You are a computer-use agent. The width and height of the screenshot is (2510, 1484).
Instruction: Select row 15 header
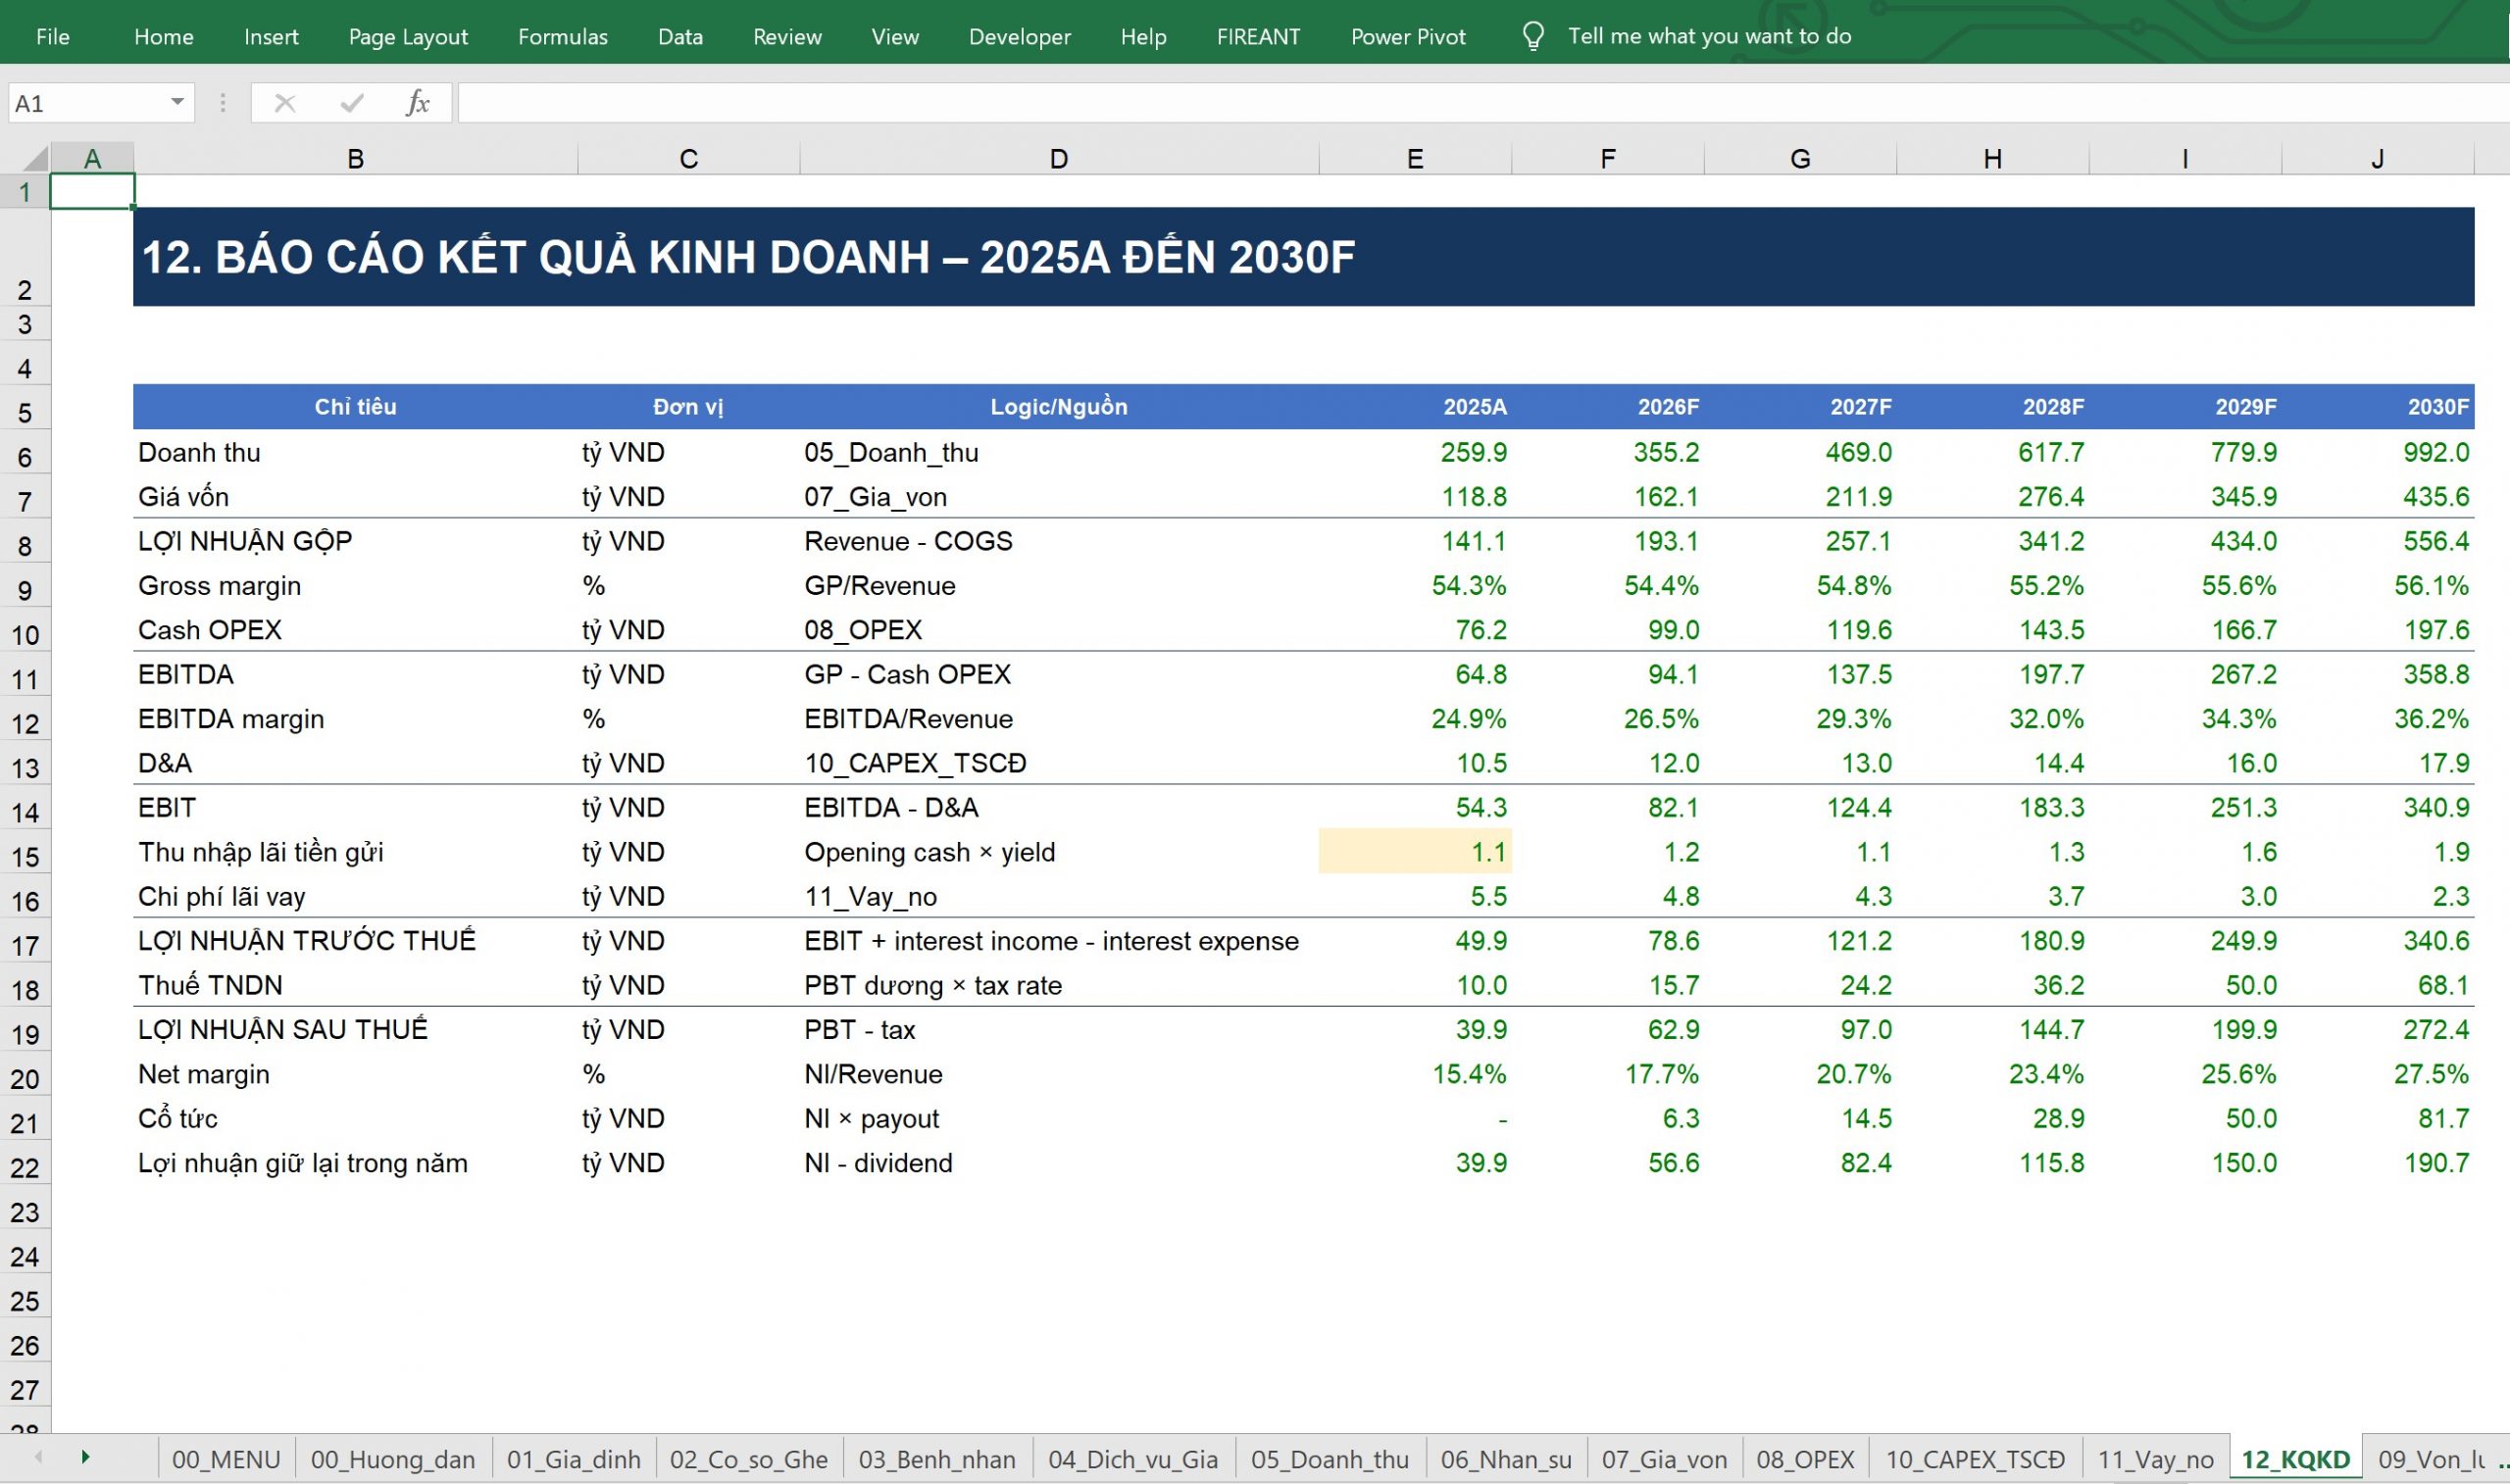[25, 857]
